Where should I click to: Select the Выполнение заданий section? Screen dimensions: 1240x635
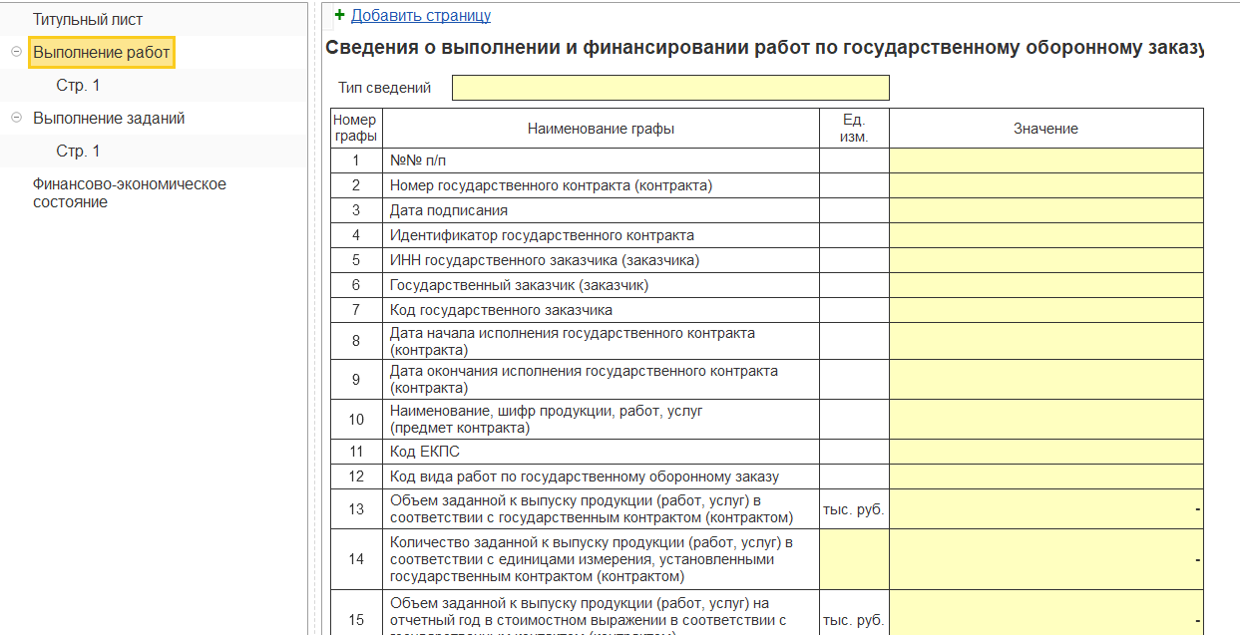click(x=109, y=118)
